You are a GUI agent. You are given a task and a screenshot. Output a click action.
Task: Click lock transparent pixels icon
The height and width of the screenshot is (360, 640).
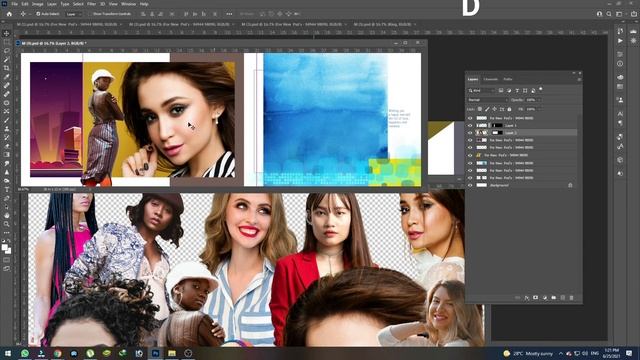480,109
